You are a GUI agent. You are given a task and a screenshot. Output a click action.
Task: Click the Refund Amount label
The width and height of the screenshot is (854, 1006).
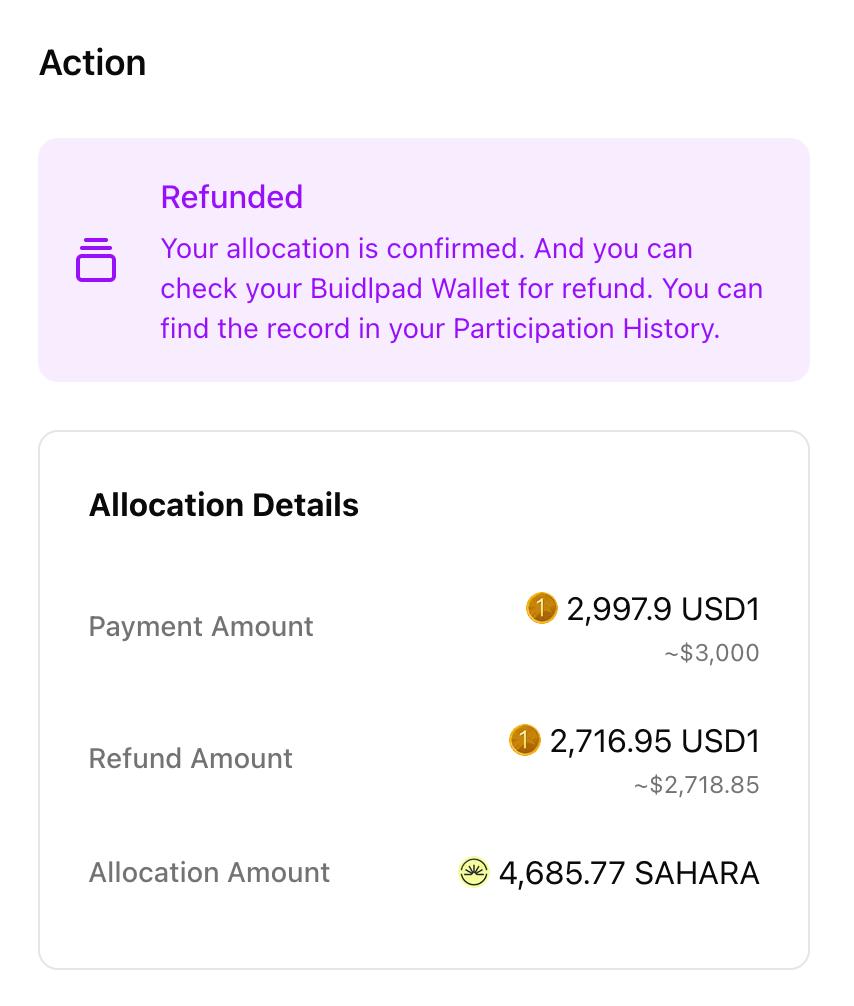(x=191, y=758)
